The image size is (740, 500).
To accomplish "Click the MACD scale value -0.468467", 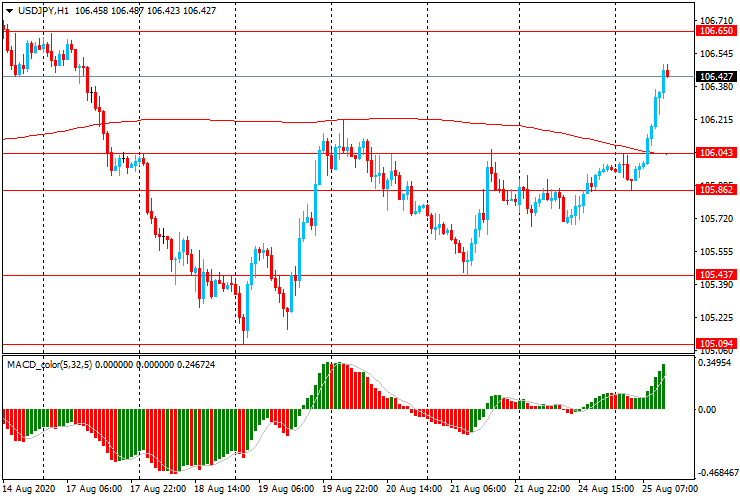I will coord(718,473).
